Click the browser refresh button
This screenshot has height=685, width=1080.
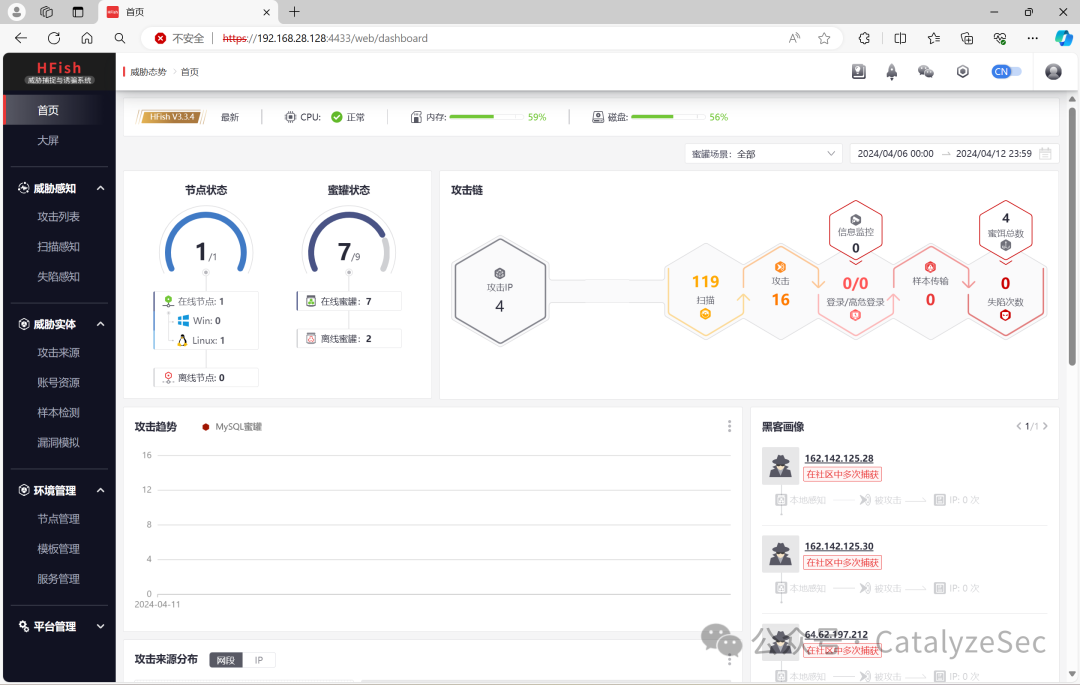click(x=54, y=39)
